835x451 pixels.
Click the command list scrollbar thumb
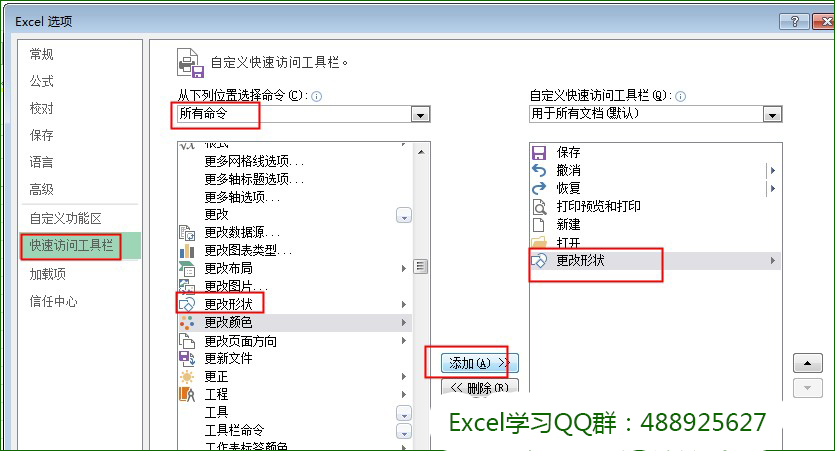pyautogui.click(x=421, y=266)
